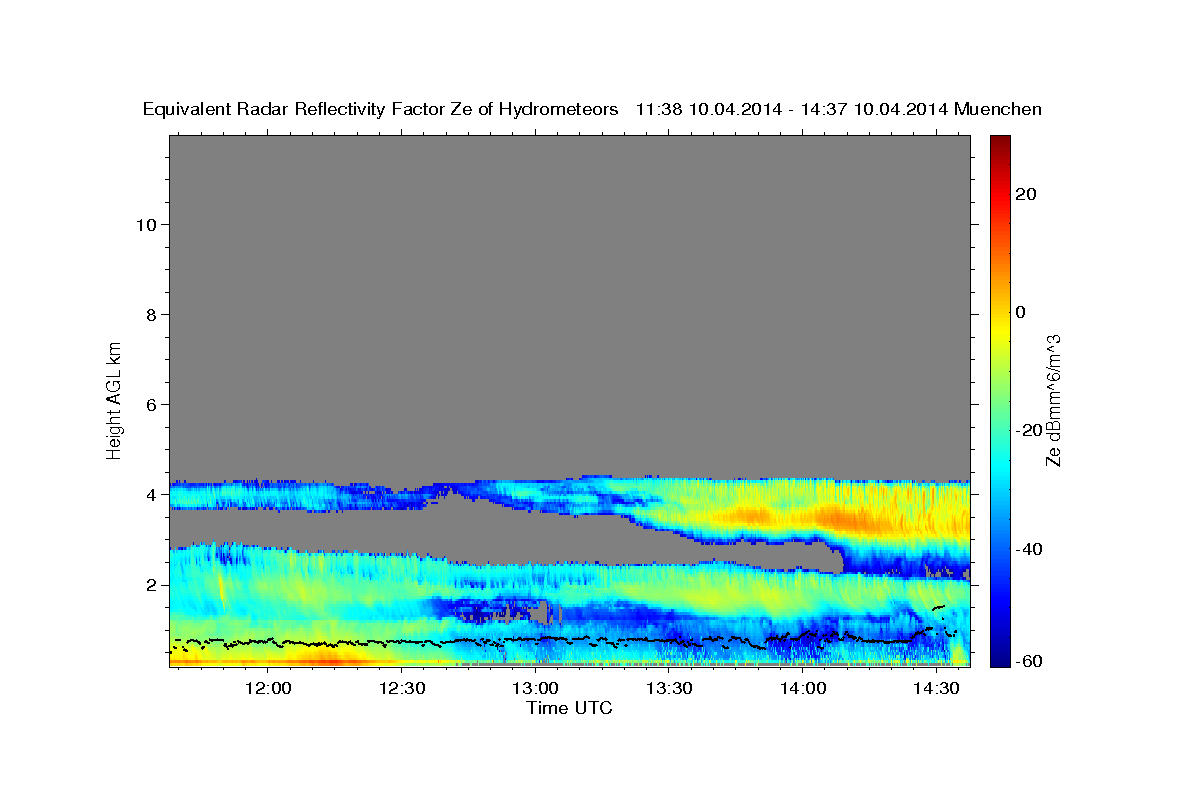The height and width of the screenshot is (800, 1200).
Task: Click the '13:00' time tick label
Action: coord(536,688)
